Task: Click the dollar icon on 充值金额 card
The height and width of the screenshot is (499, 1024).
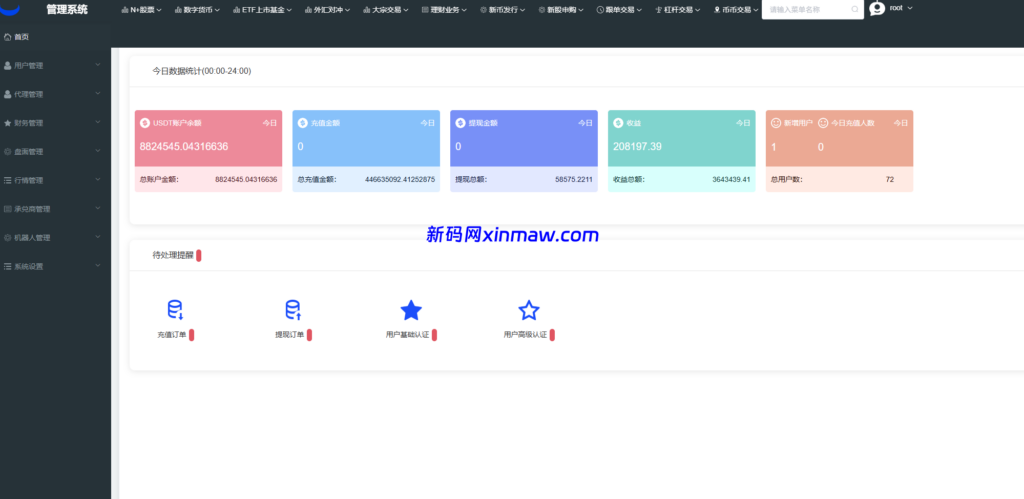Action: click(x=302, y=123)
